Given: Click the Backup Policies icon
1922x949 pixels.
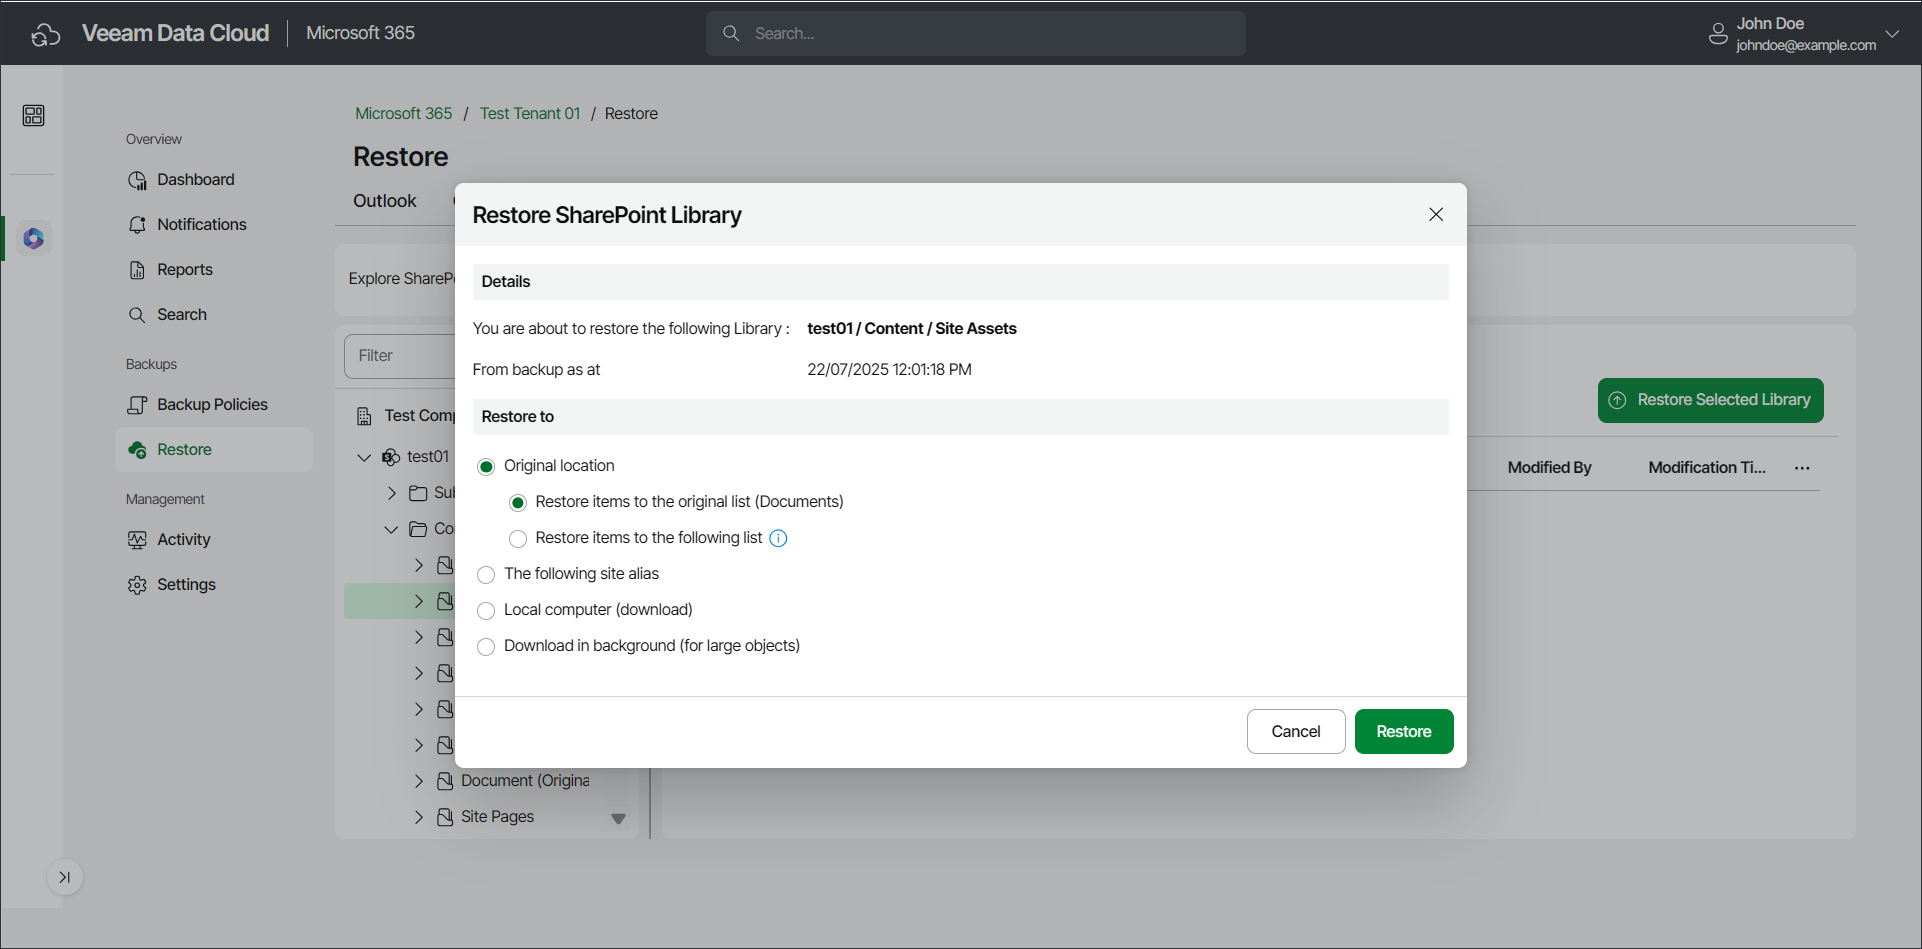Looking at the screenshot, I should pos(137,405).
